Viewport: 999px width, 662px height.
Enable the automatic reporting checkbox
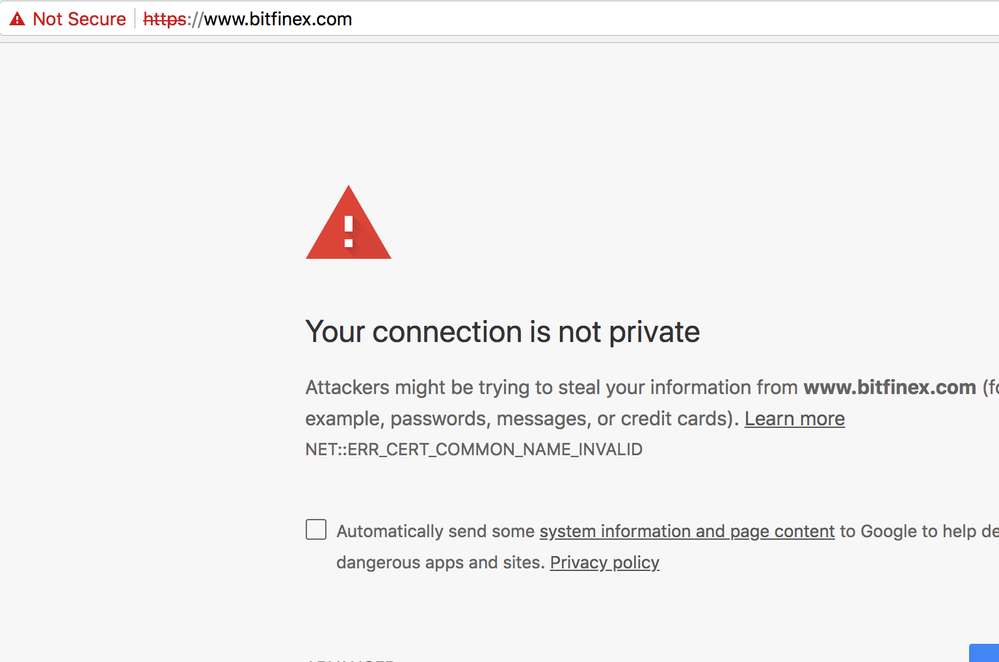click(316, 530)
